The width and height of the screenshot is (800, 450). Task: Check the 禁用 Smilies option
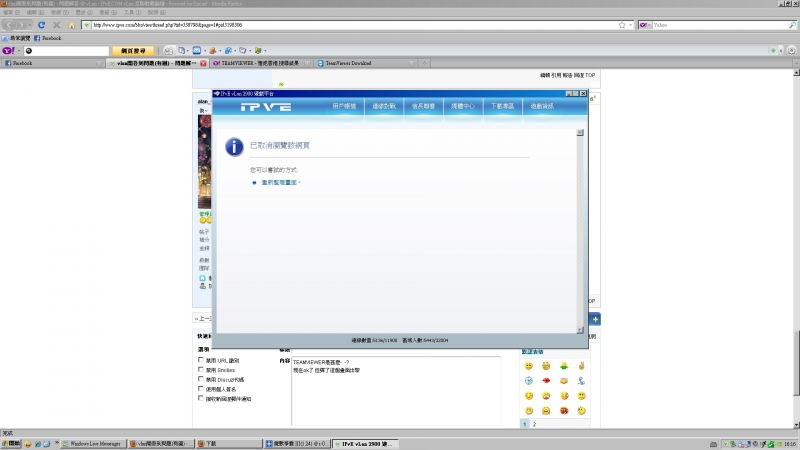[x=201, y=369]
